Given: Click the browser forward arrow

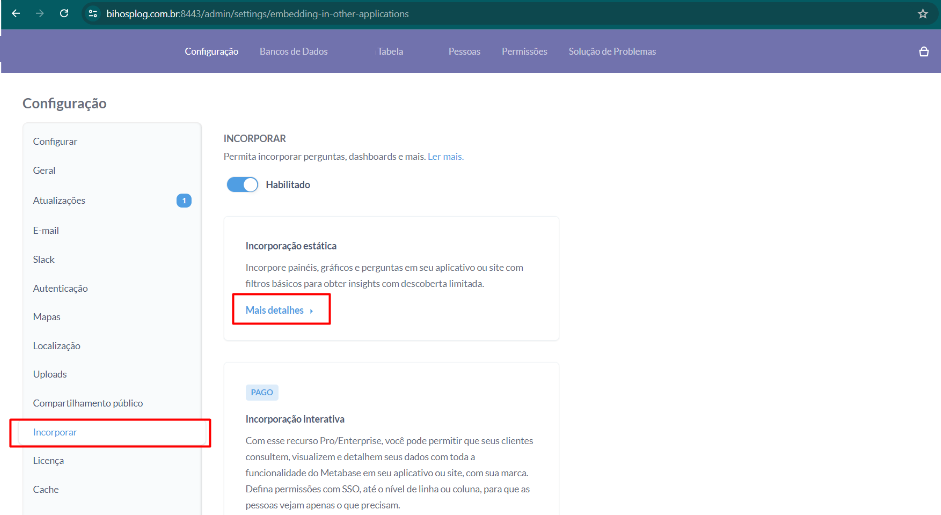Looking at the screenshot, I should pyautogui.click(x=40, y=13).
